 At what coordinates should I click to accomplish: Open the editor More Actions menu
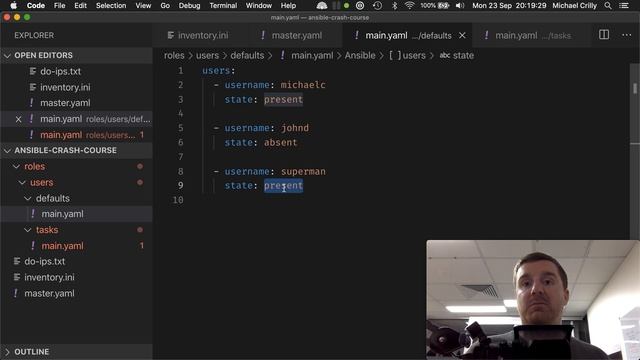(x=627, y=35)
